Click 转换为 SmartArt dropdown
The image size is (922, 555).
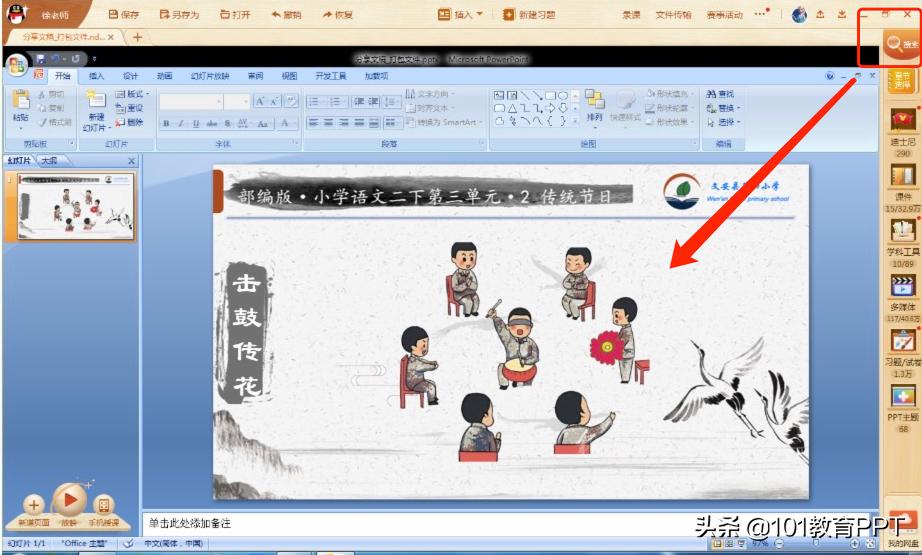[445, 122]
